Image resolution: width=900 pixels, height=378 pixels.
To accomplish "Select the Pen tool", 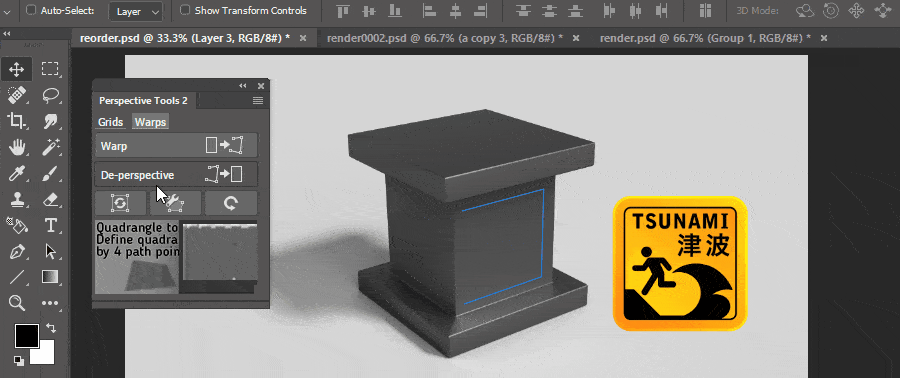I will click(17, 251).
